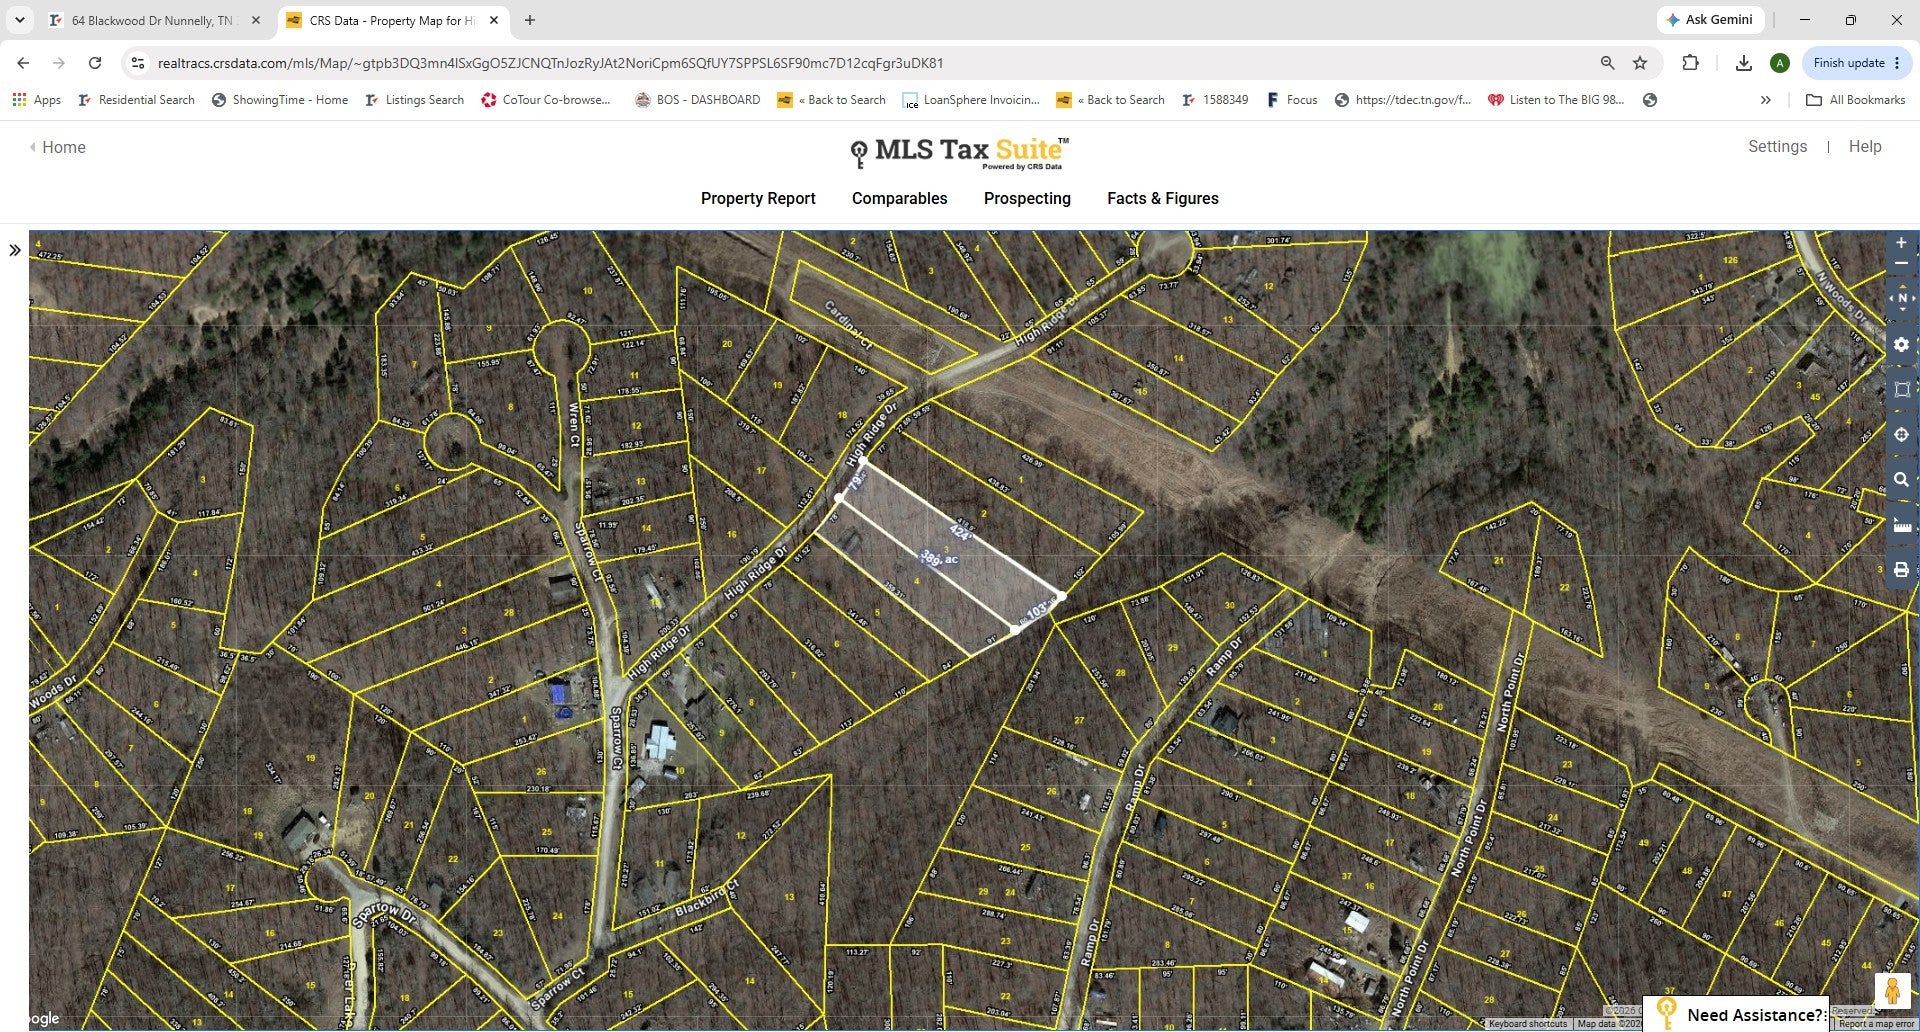Open BOS - DASHBOARD bookmark
Image resolution: width=1920 pixels, height=1032 pixels.
698,100
